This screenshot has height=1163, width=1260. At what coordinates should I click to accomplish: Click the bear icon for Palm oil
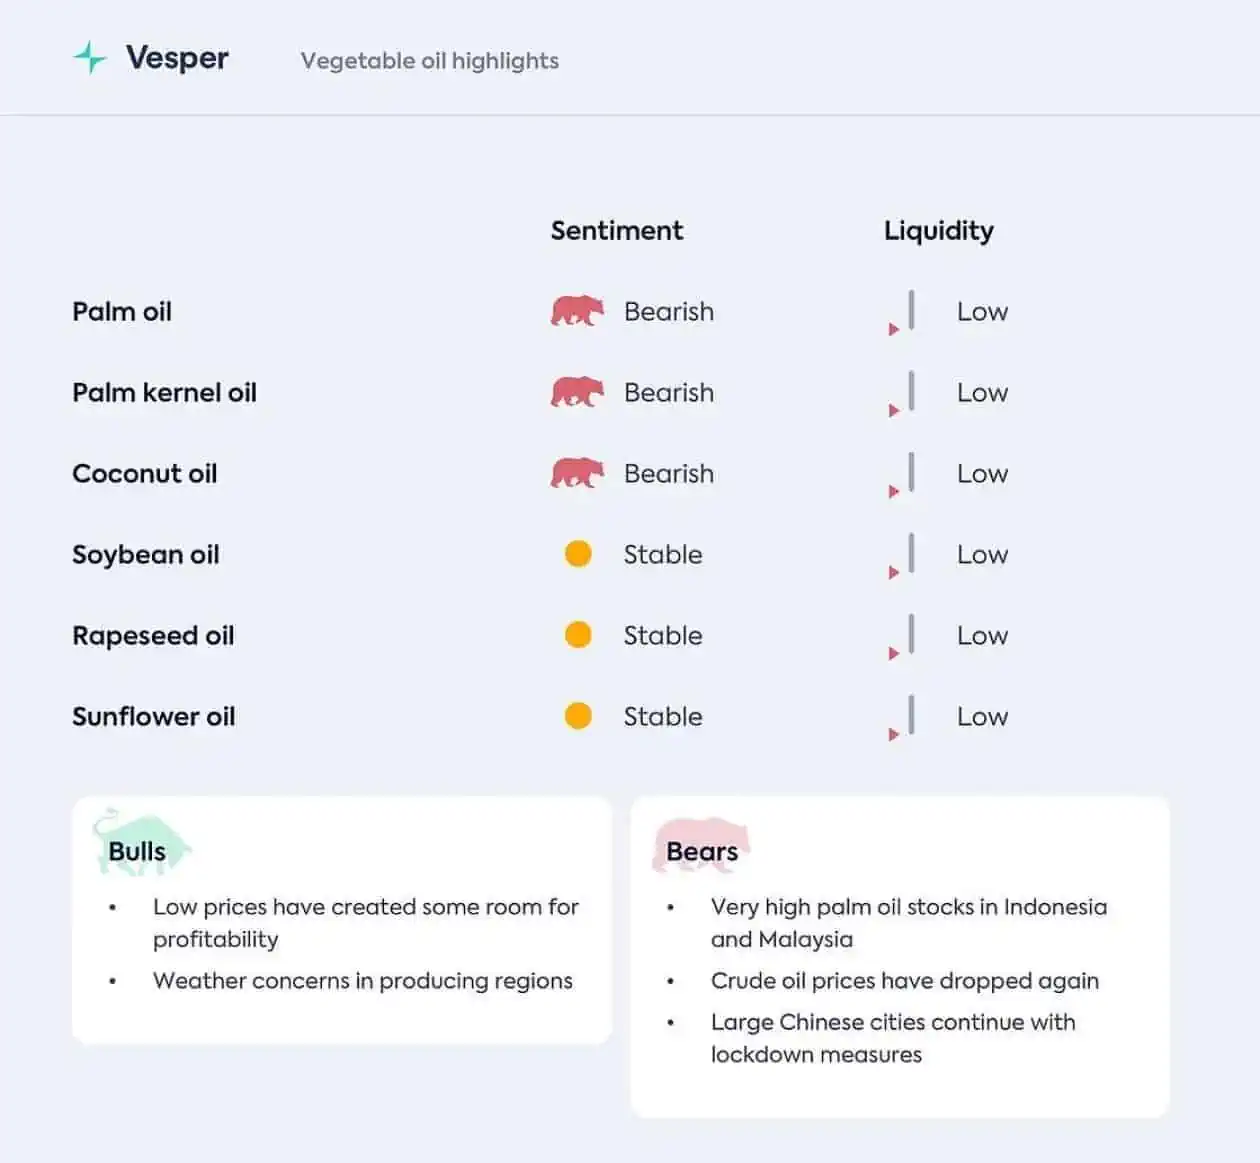tap(577, 311)
